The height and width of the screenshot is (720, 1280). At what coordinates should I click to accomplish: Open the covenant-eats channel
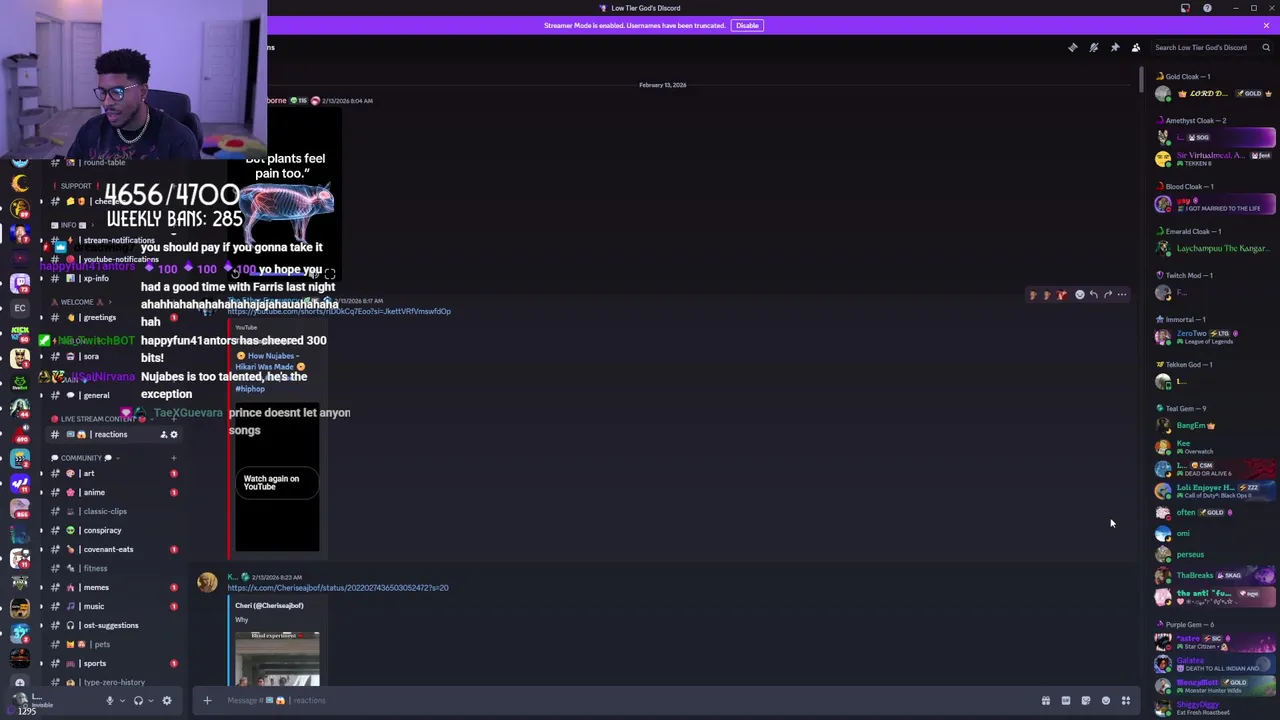pyautogui.click(x=115, y=549)
